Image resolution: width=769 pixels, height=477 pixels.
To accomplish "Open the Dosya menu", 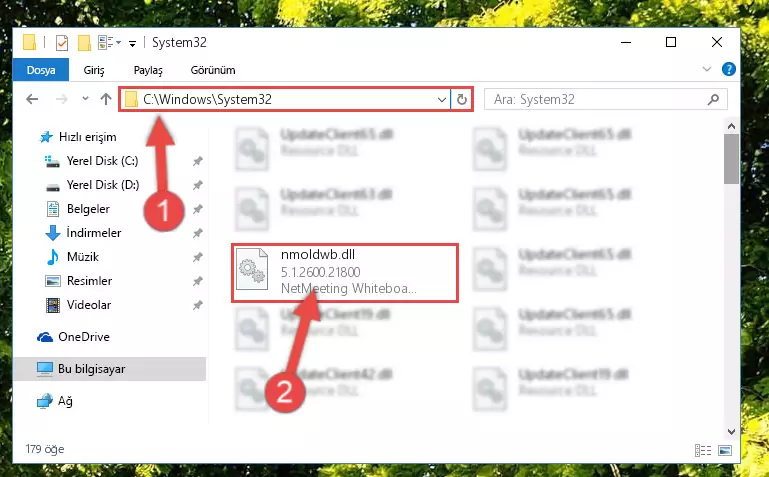I will [41, 70].
